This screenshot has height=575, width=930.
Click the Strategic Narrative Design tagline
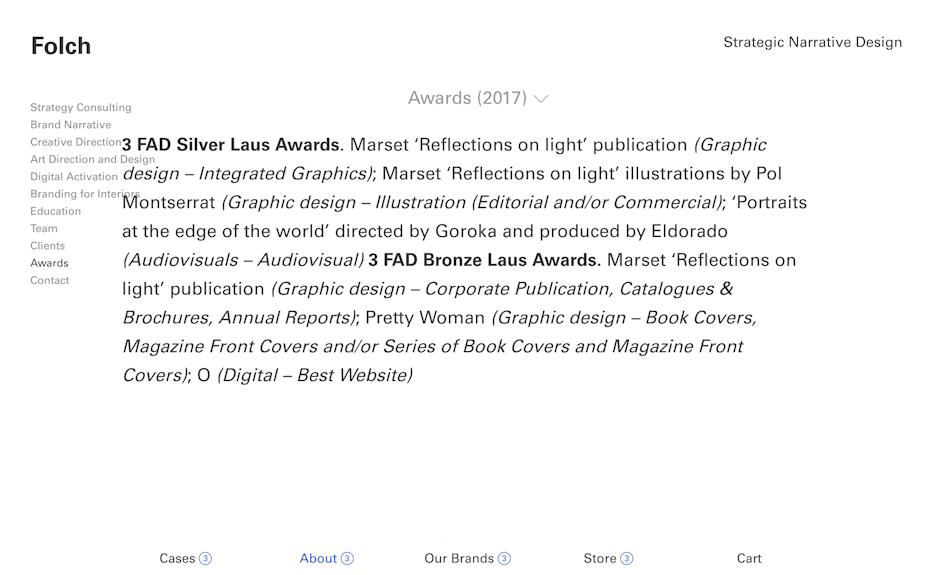pyautogui.click(x=812, y=42)
